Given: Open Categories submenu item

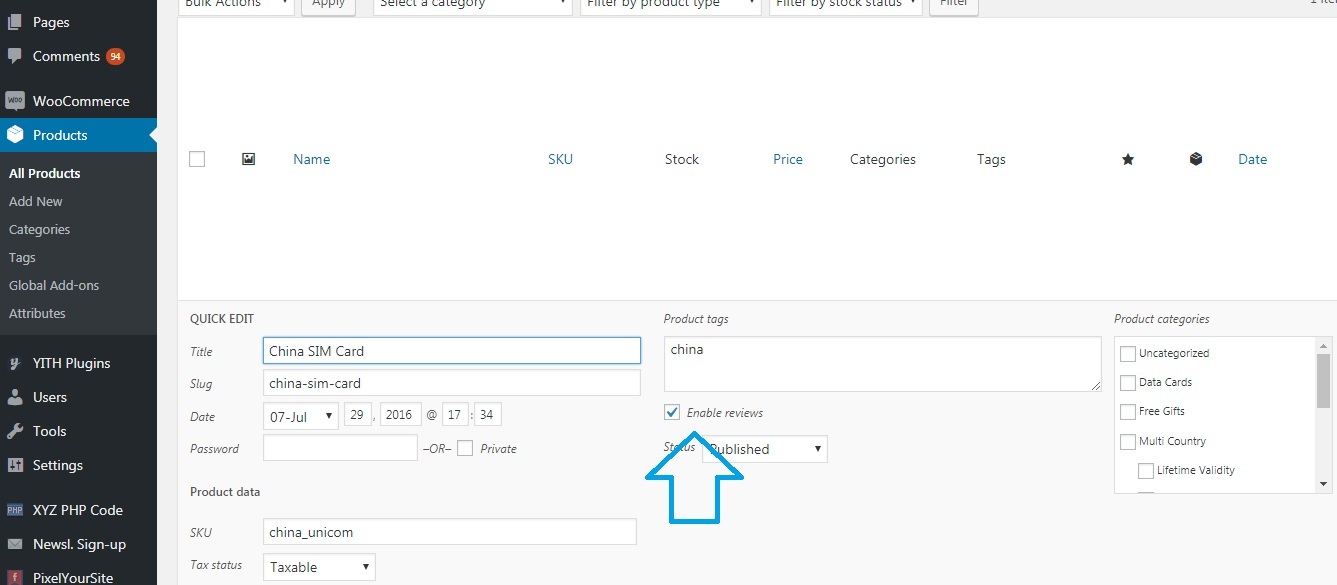Looking at the screenshot, I should [40, 229].
